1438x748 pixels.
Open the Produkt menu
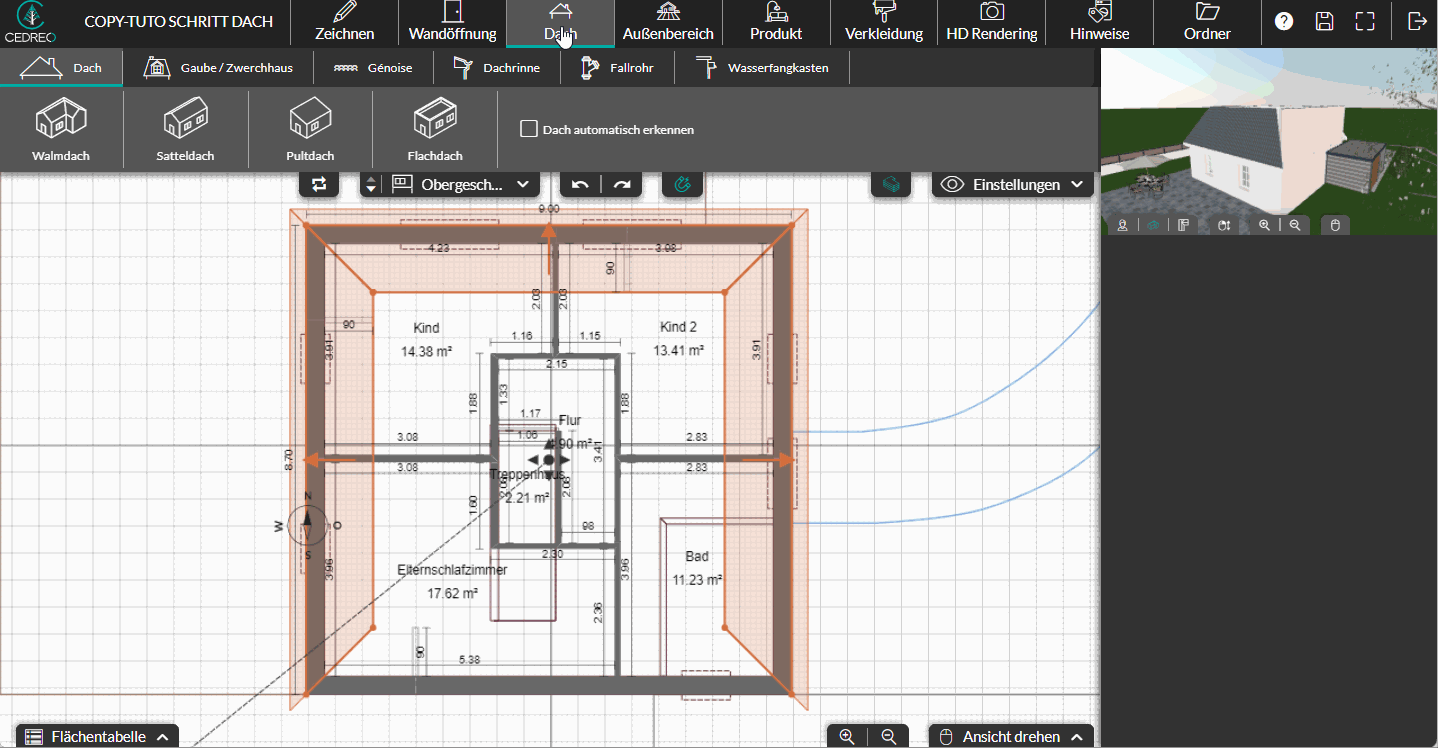[776, 23]
